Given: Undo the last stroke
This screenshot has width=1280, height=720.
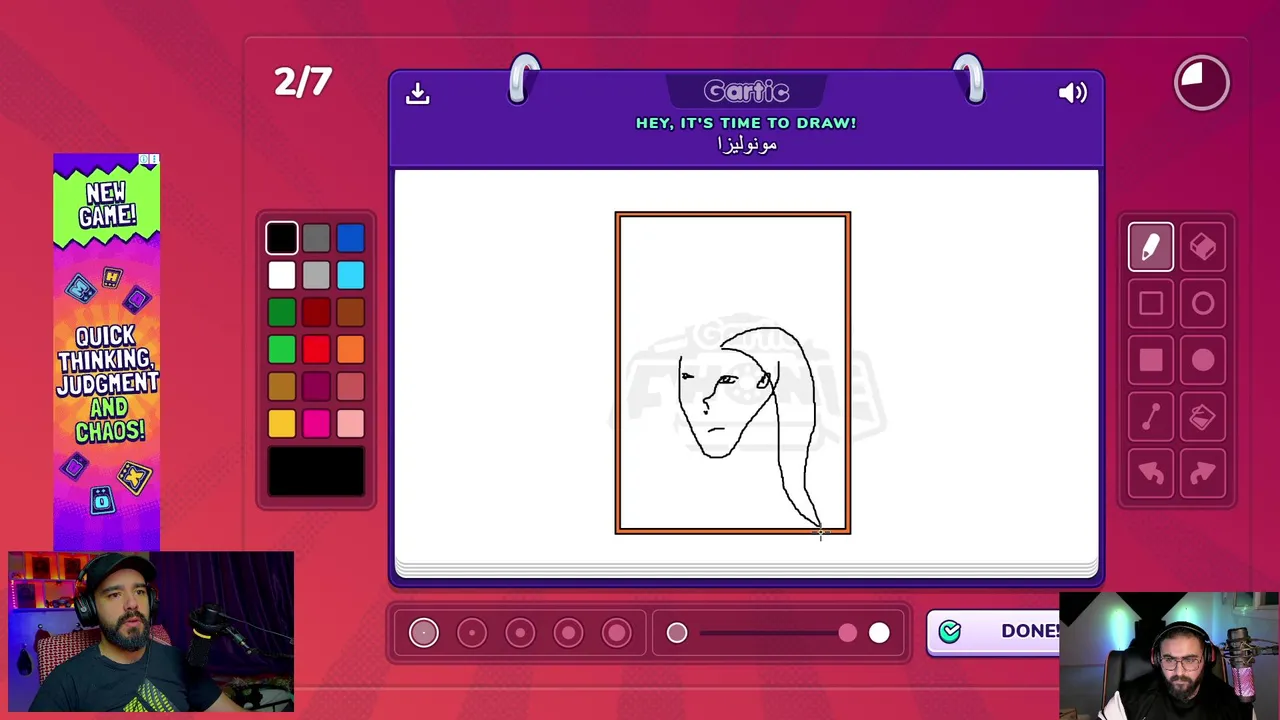Looking at the screenshot, I should point(1150,474).
